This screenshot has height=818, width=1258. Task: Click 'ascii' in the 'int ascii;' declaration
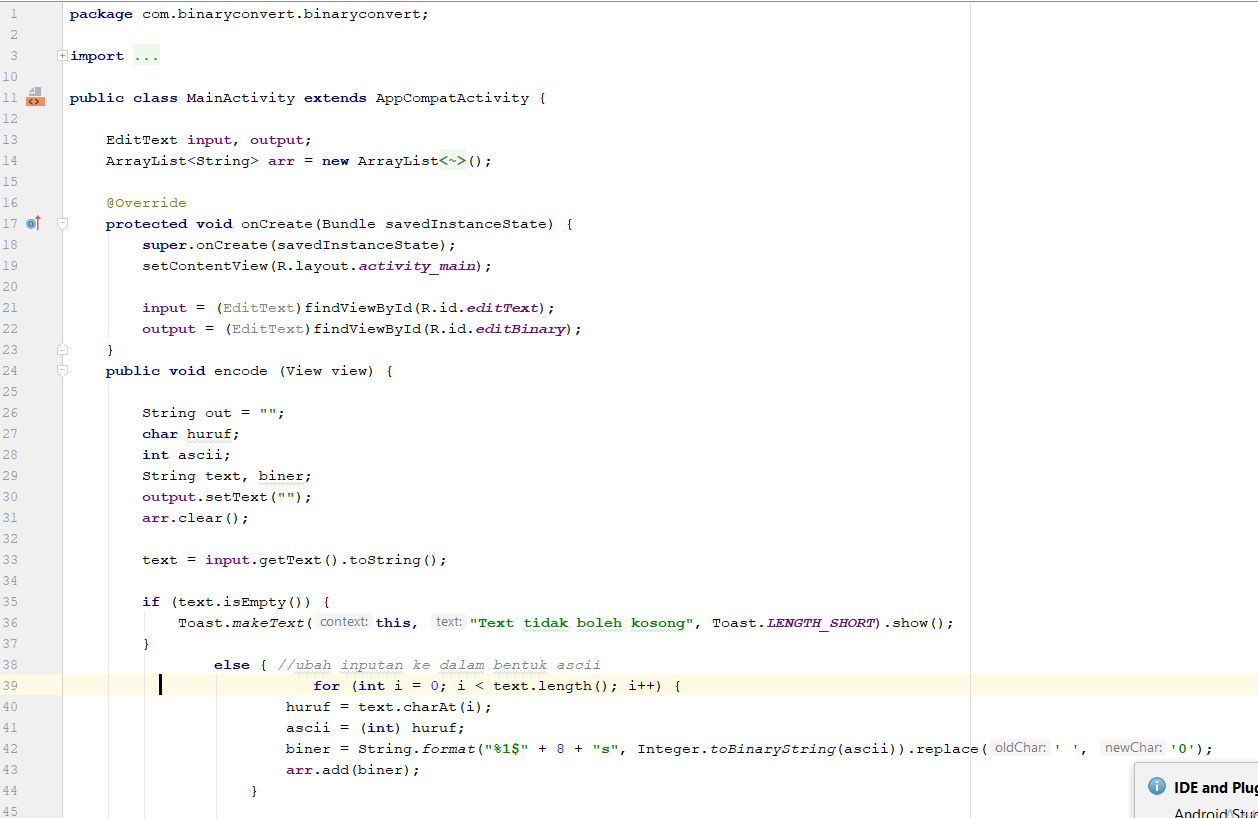click(x=200, y=455)
